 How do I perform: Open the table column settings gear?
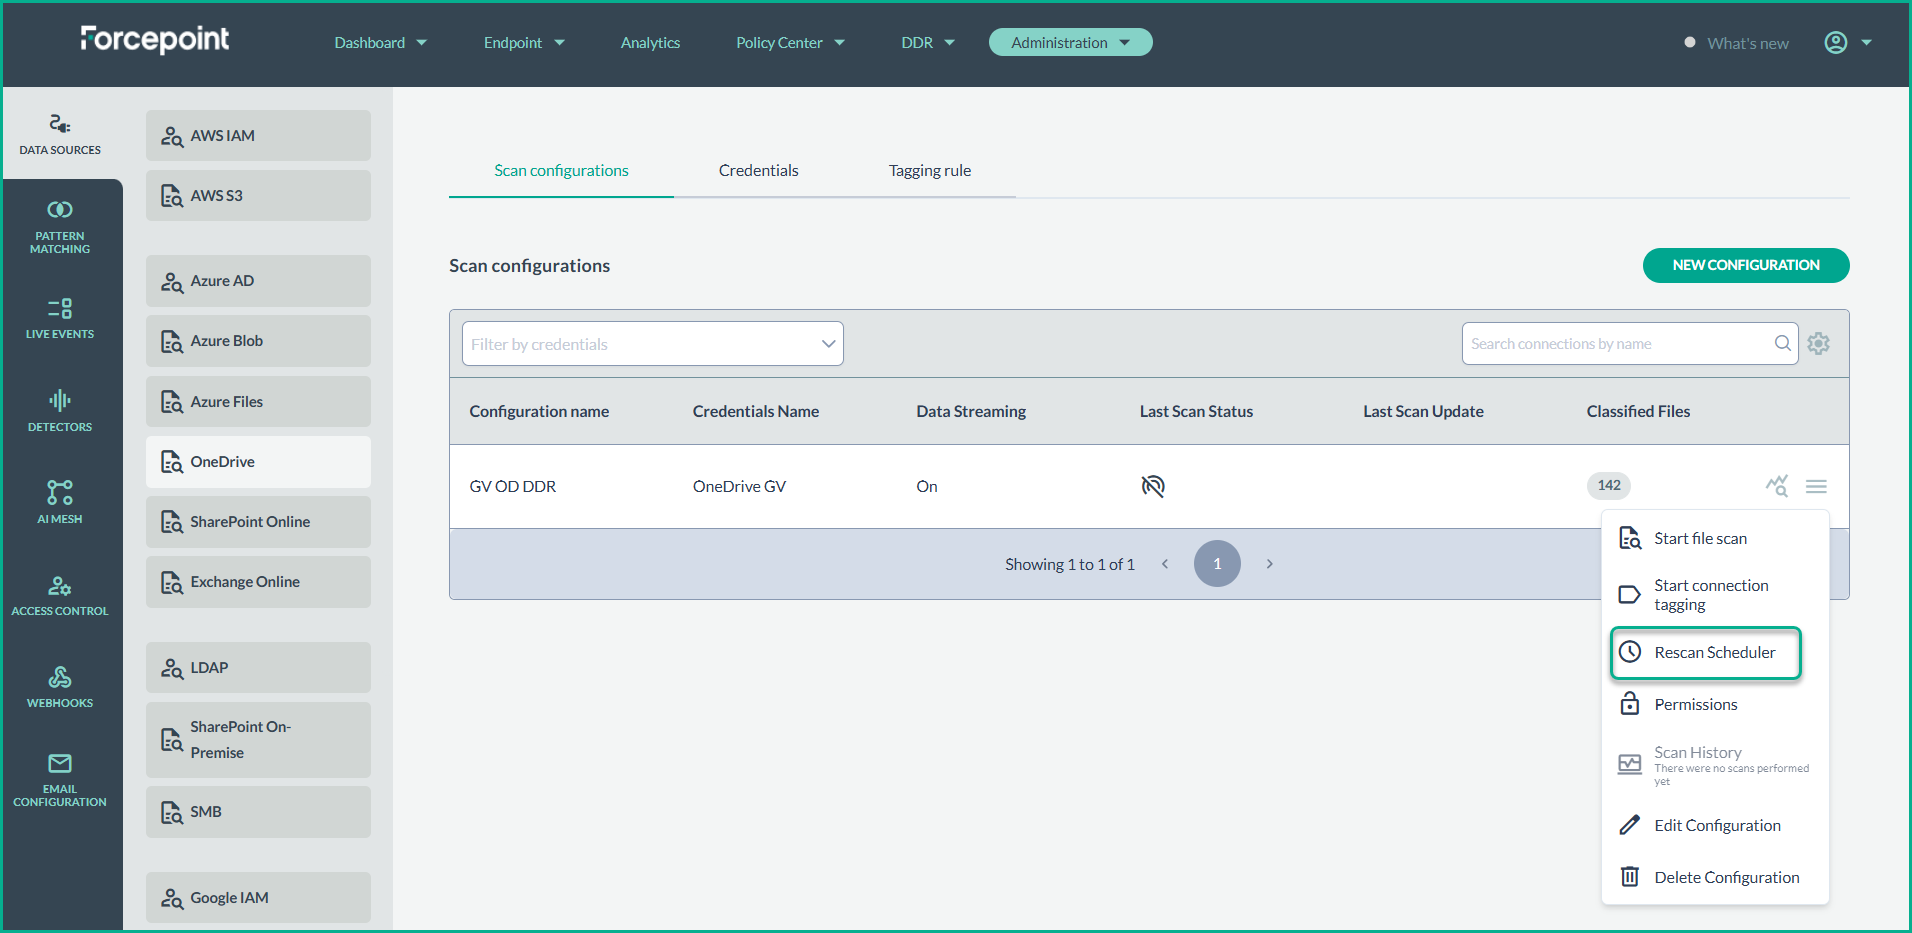1819,343
